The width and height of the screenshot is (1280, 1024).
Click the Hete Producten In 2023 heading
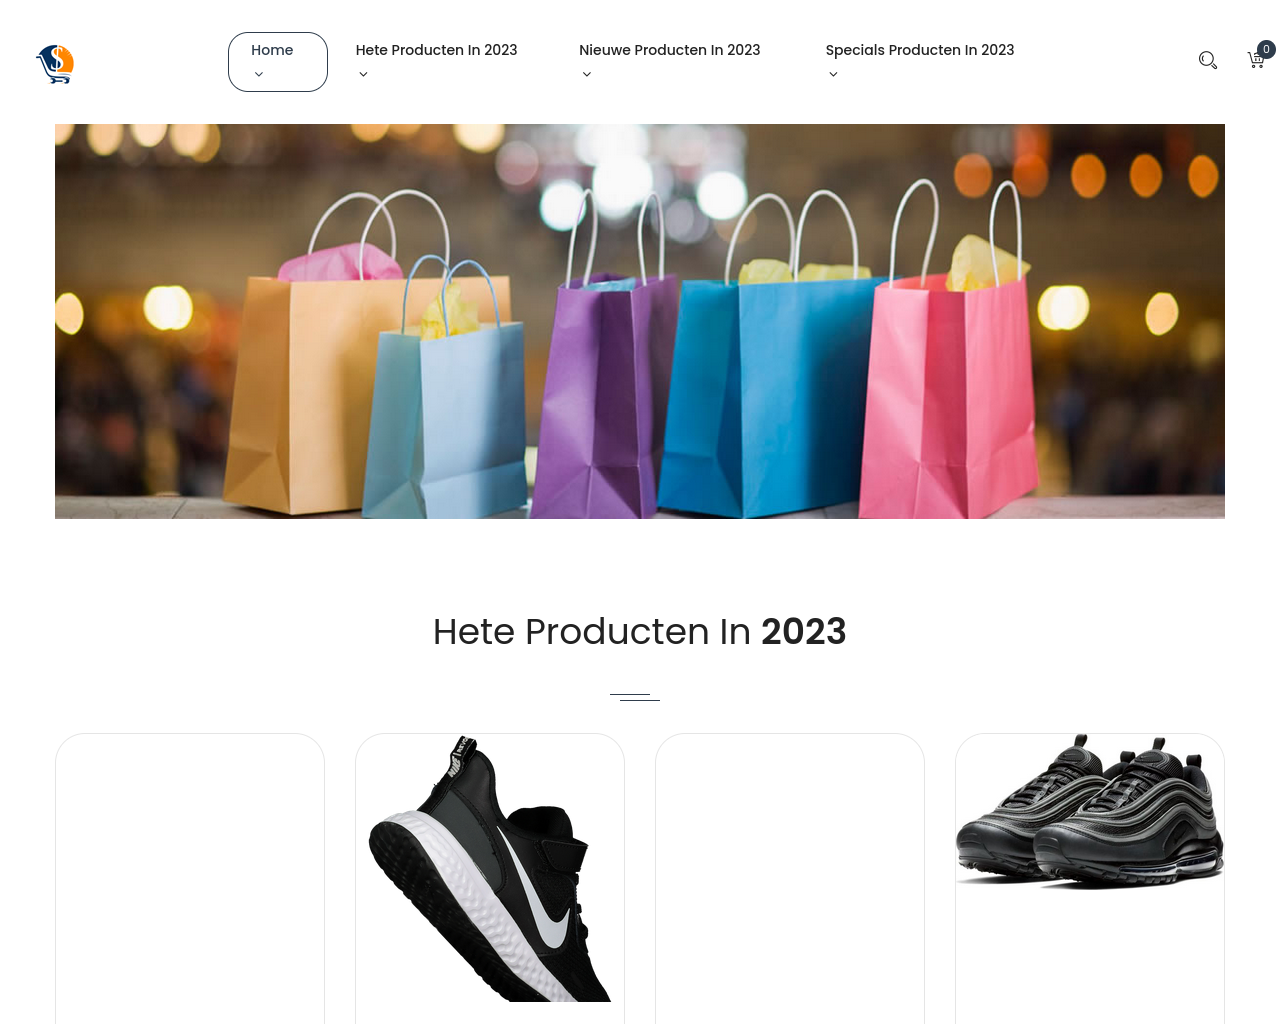640,631
